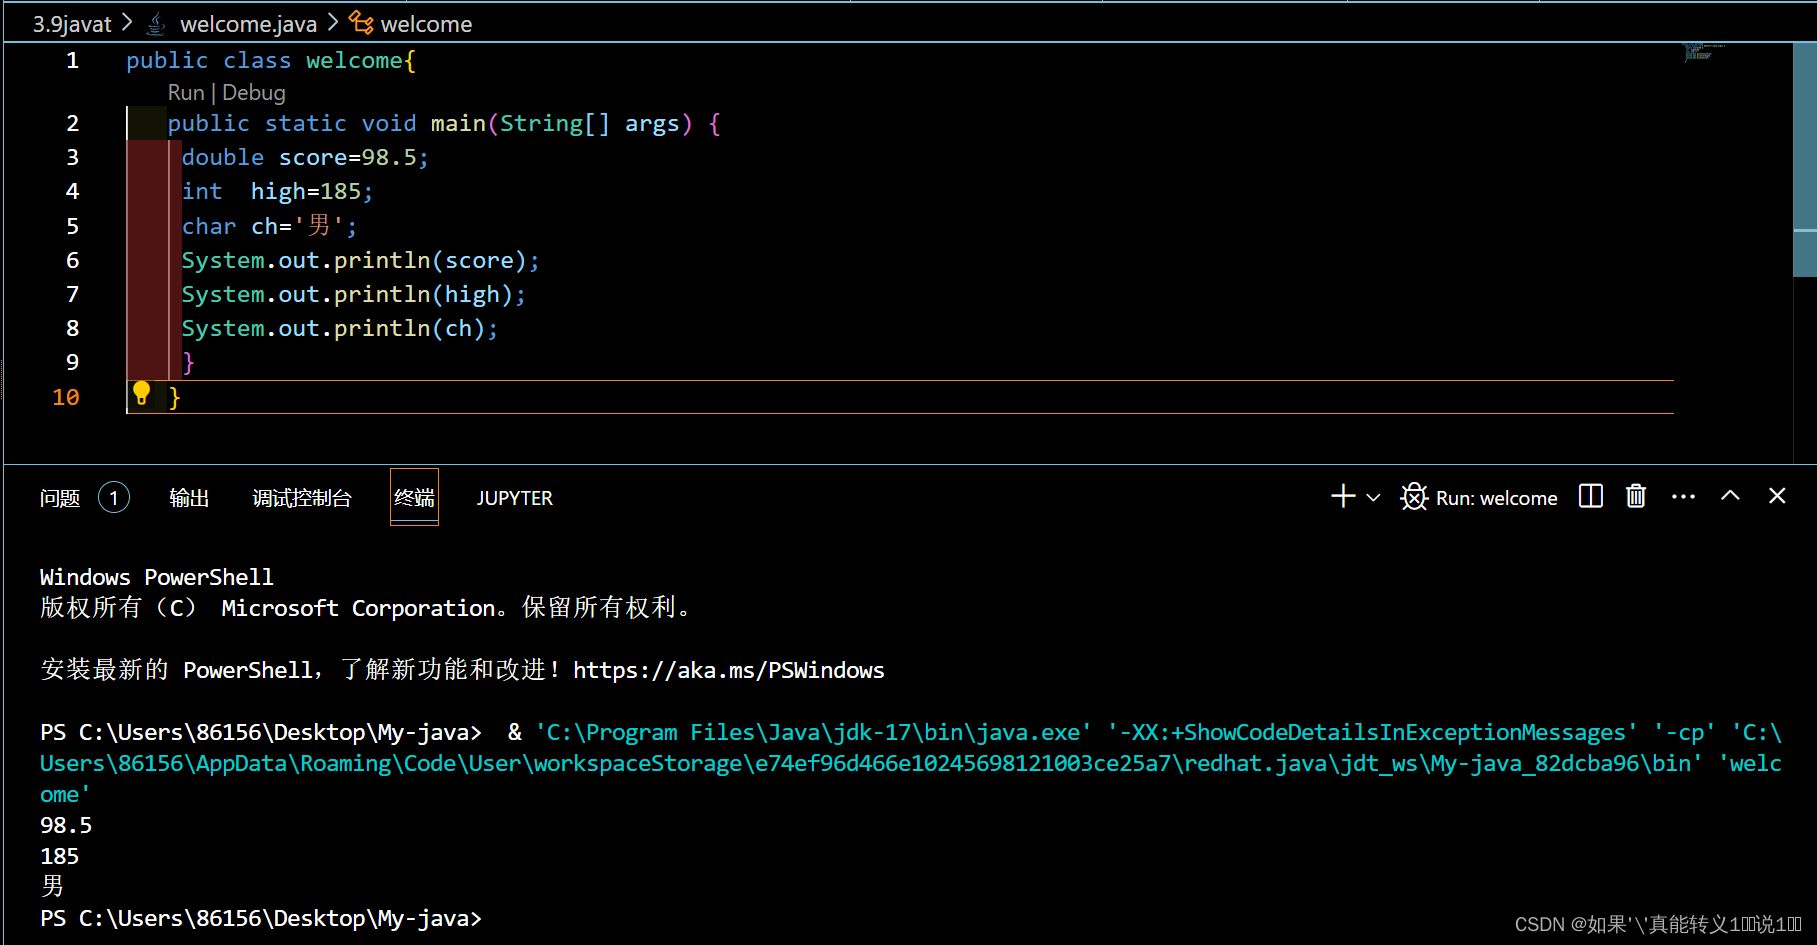Click the class symbol icon in breadcrumb

361,23
